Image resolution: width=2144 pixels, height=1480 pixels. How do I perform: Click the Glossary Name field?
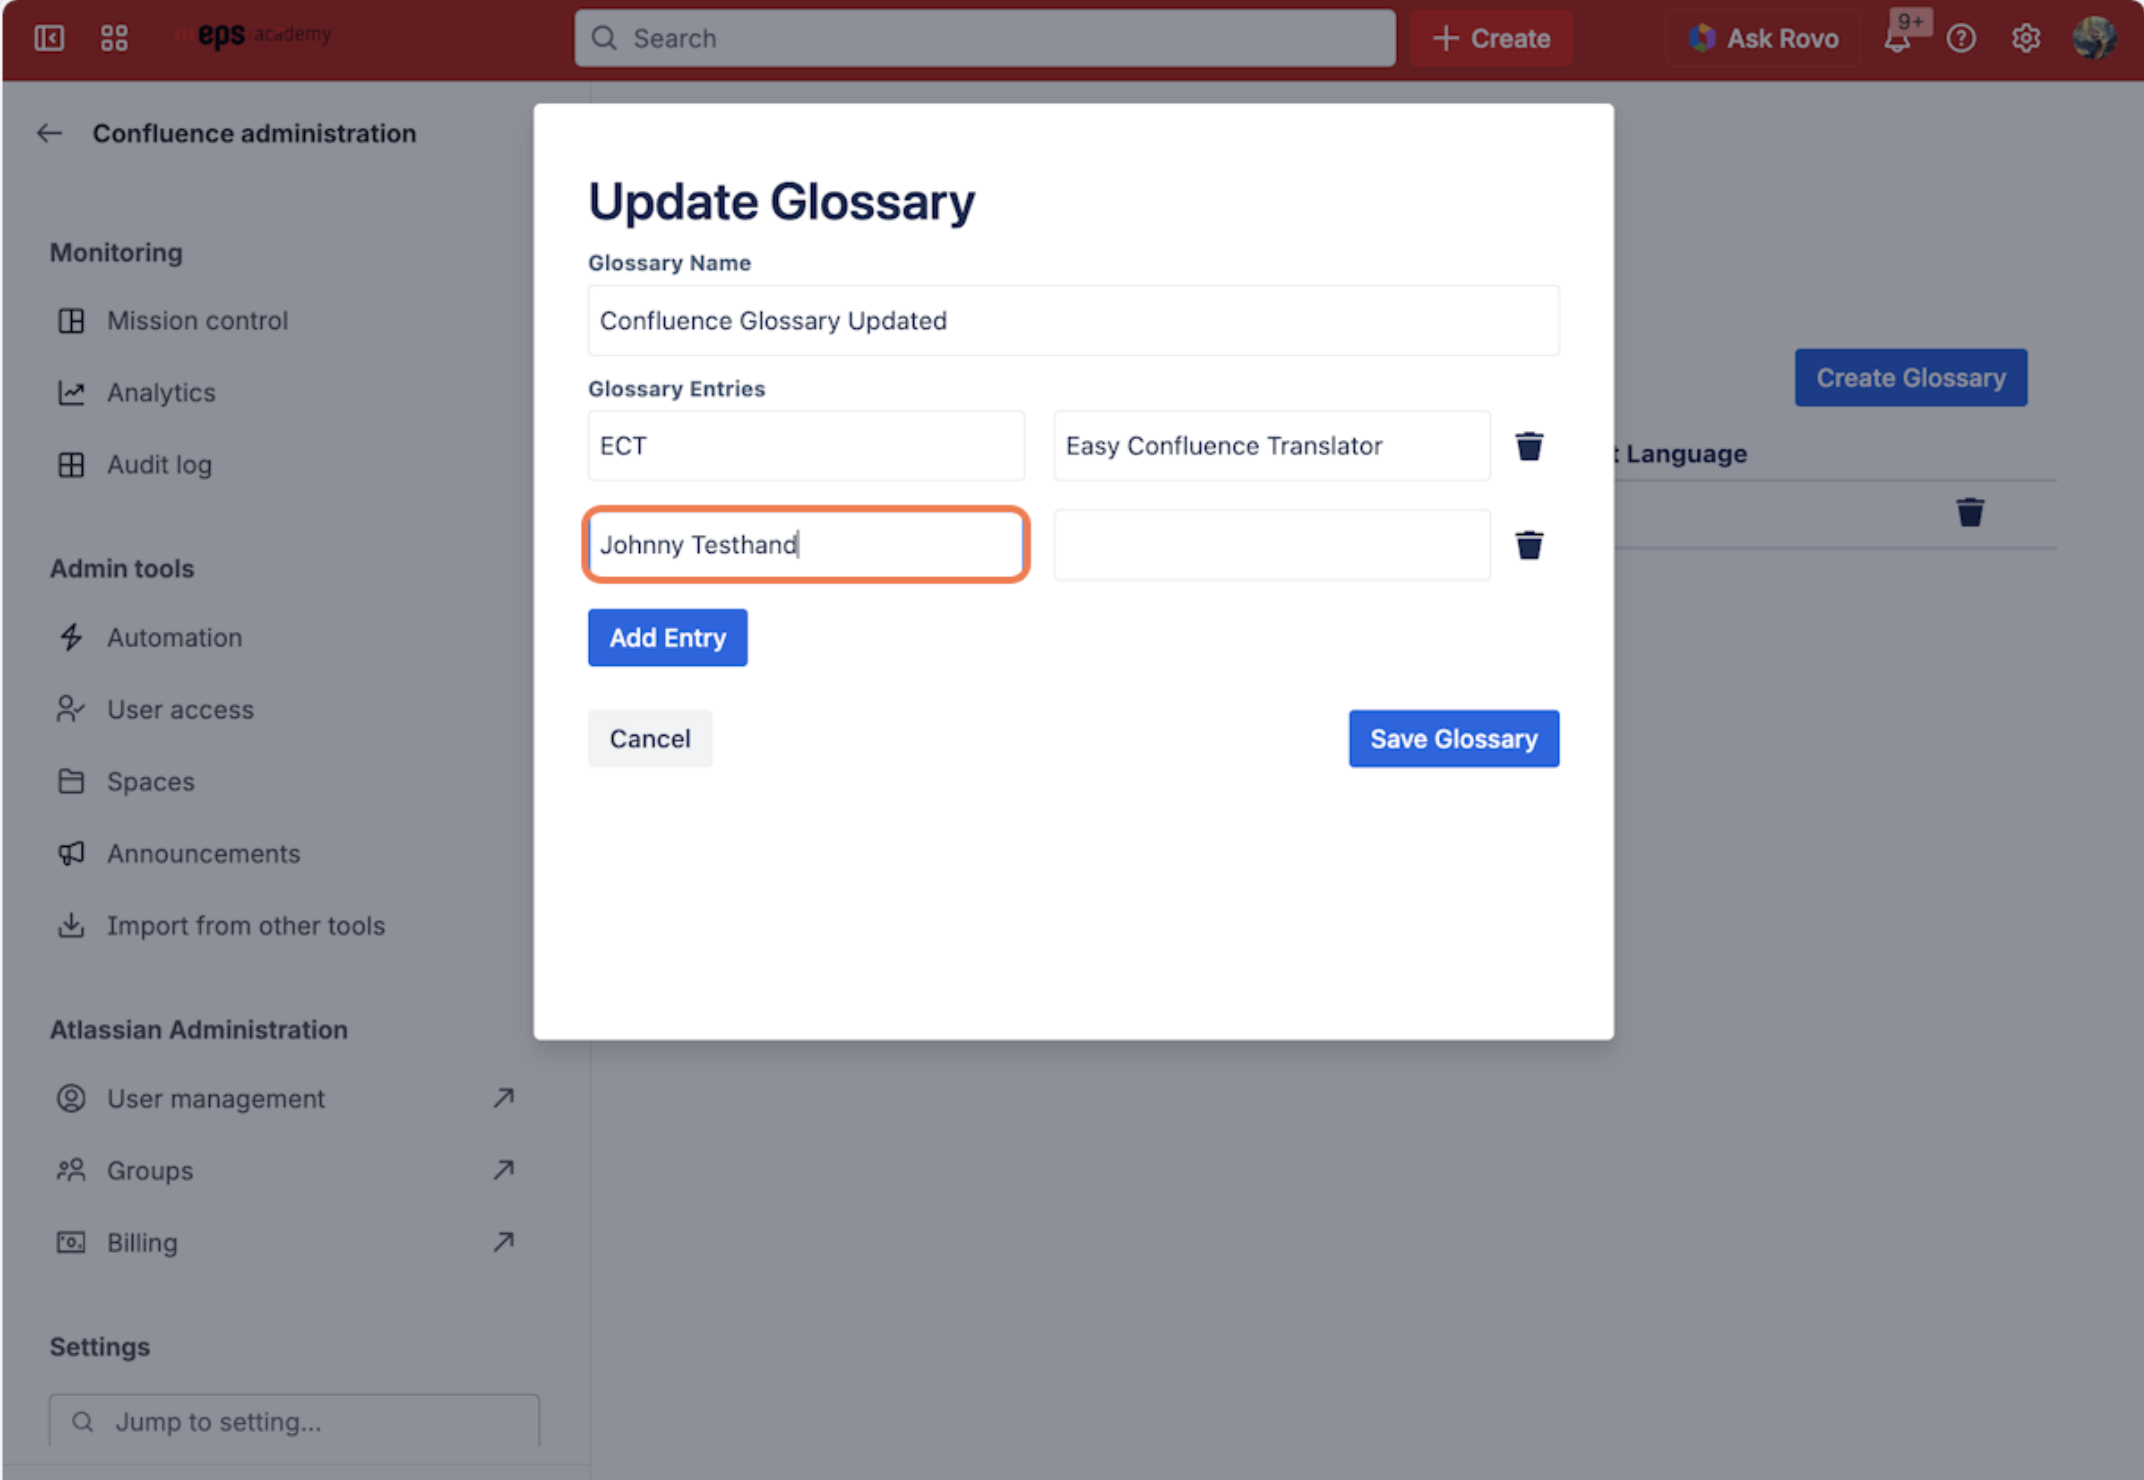[1072, 321]
